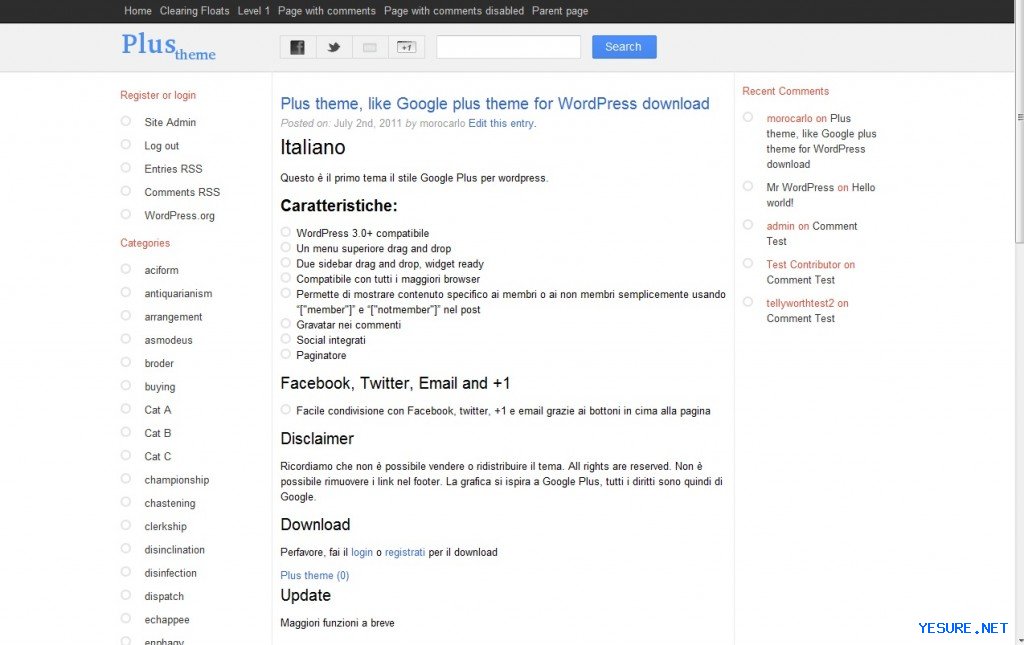Image resolution: width=1024 pixels, height=645 pixels.
Task: Open the post title link
Action: coord(495,104)
